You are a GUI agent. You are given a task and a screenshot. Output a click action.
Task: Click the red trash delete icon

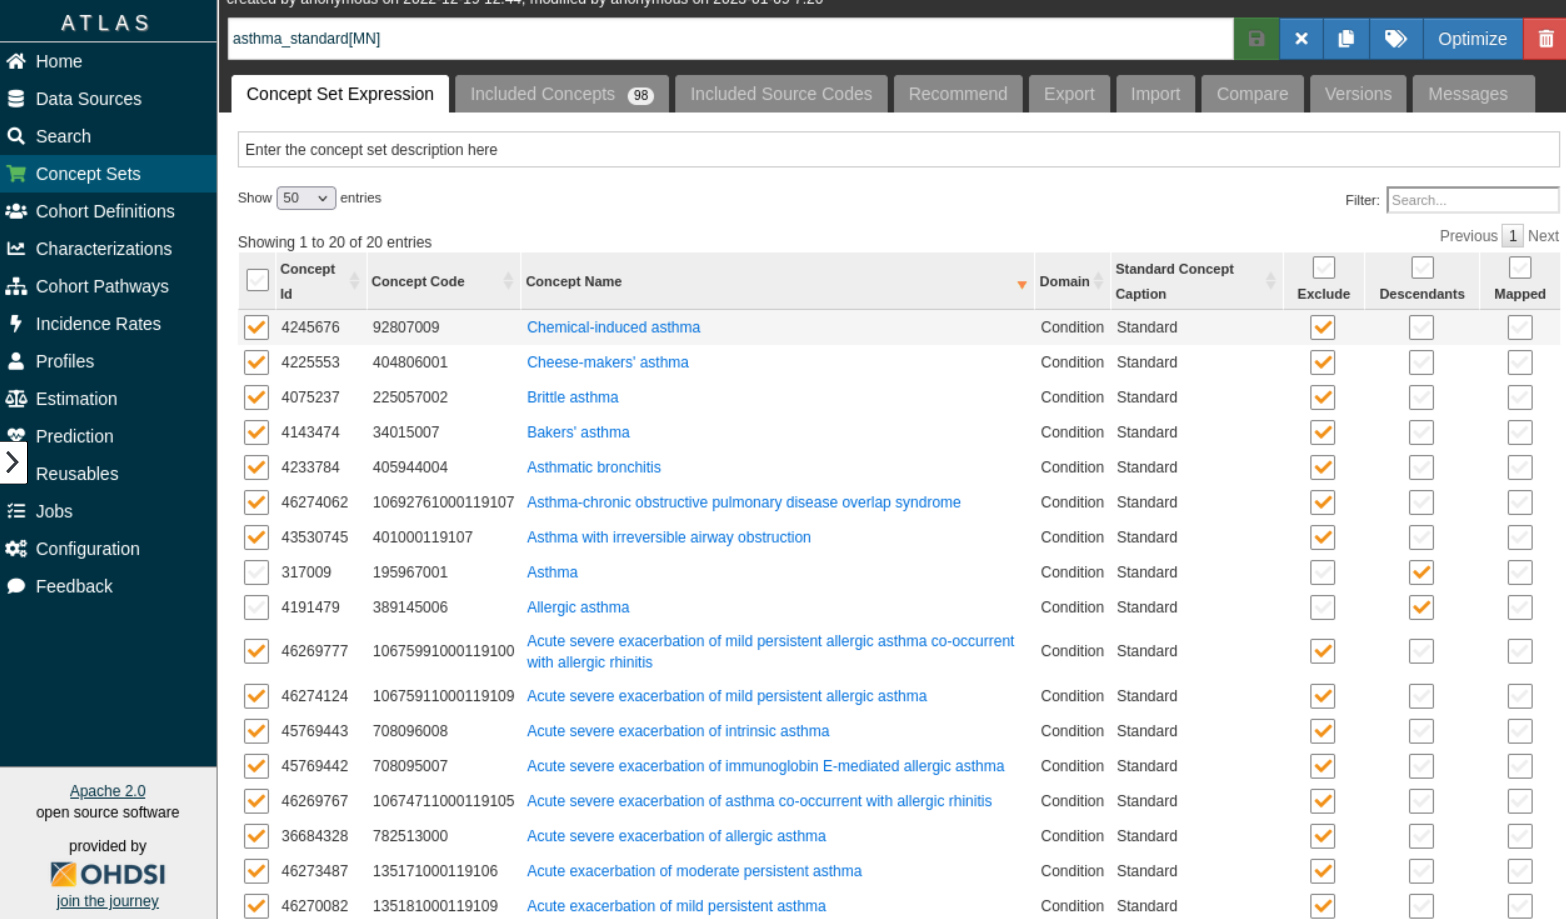(x=1545, y=39)
